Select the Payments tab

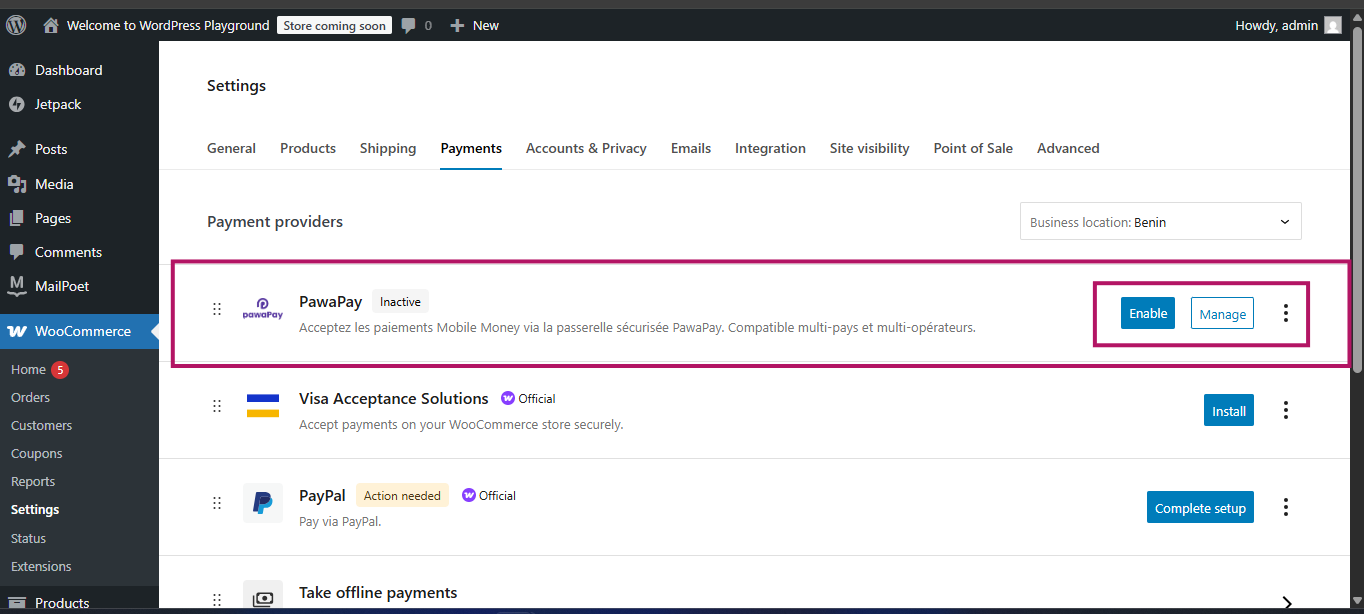[471, 148]
